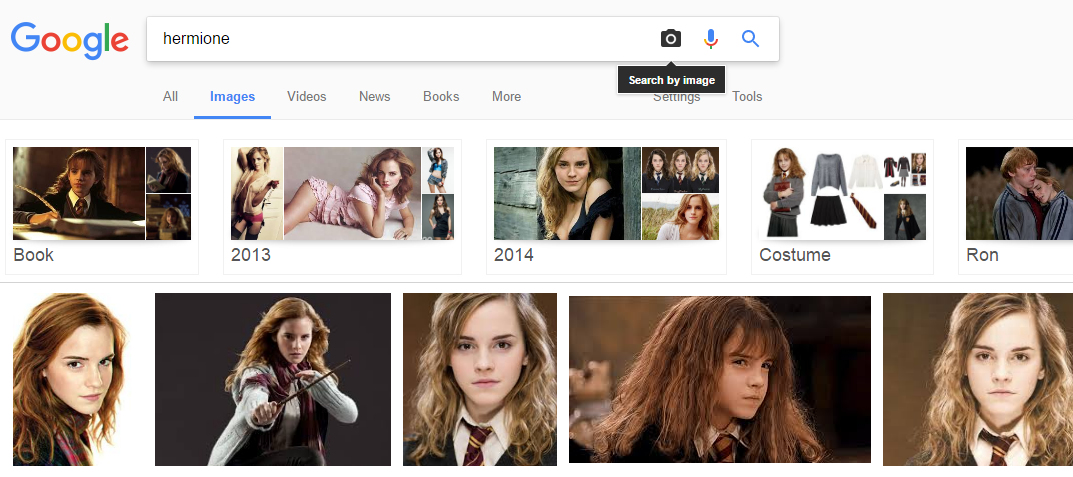Open the Book category card
The height and width of the screenshot is (477, 1073).
point(102,206)
